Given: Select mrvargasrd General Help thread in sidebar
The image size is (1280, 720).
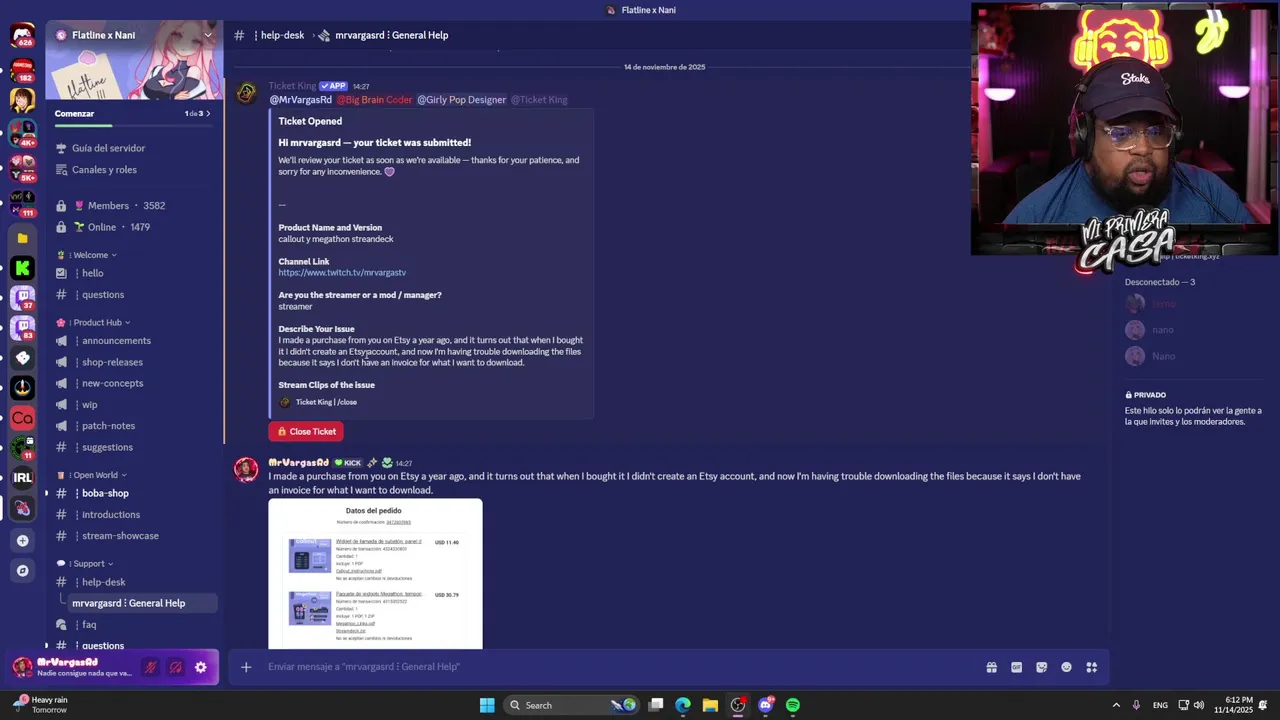Looking at the screenshot, I should click(x=141, y=603).
